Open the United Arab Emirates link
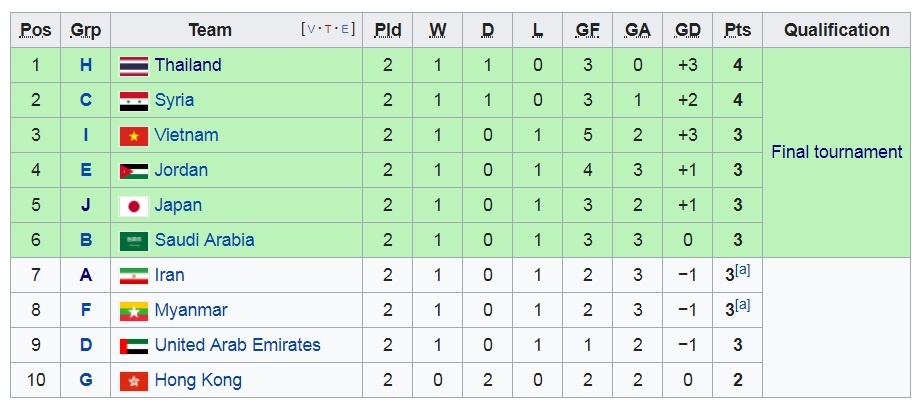This screenshot has width=921, height=407. point(237,345)
